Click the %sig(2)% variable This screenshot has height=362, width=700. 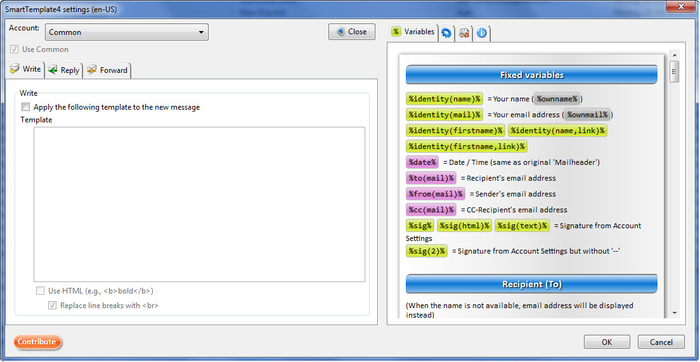[x=427, y=251]
